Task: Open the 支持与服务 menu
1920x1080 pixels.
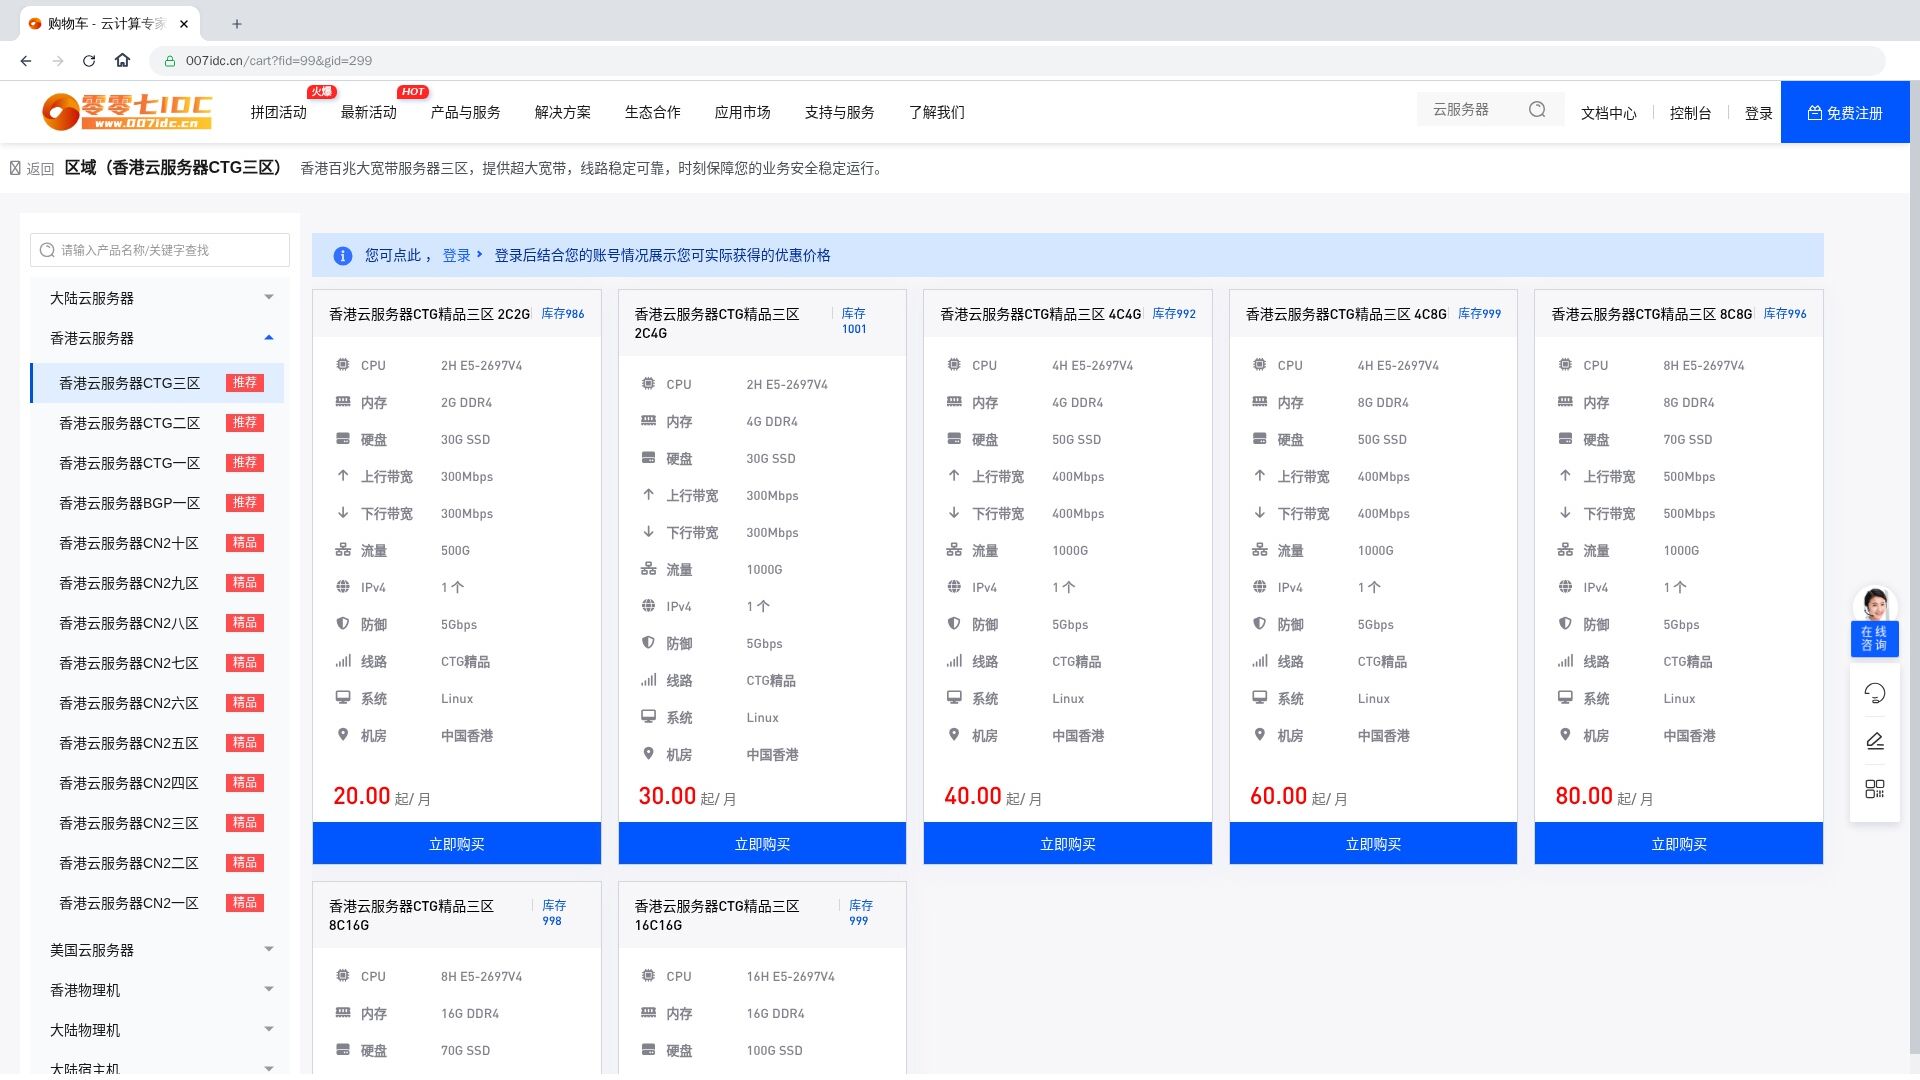Action: coord(840,112)
